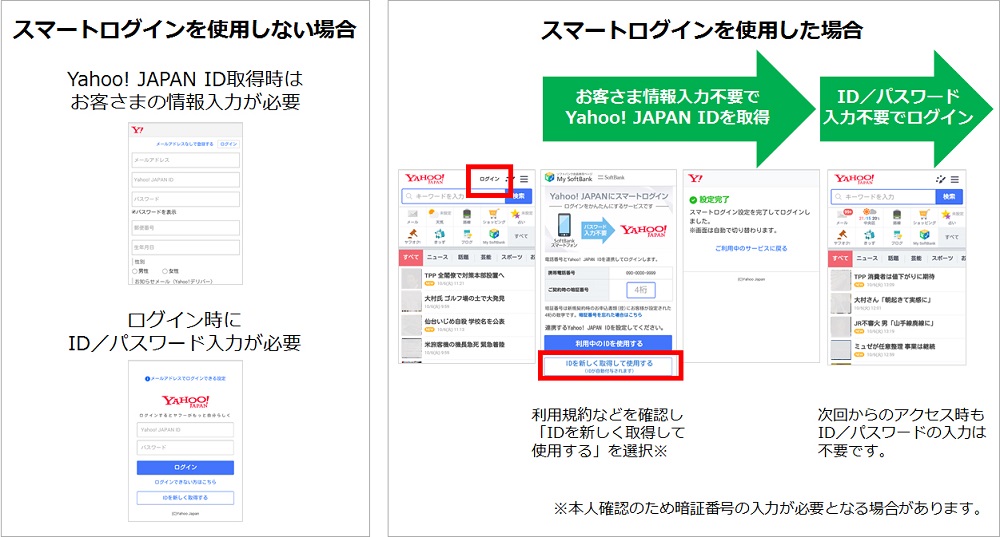
Task: Click Y! logo on registration form
Action: click(137, 130)
